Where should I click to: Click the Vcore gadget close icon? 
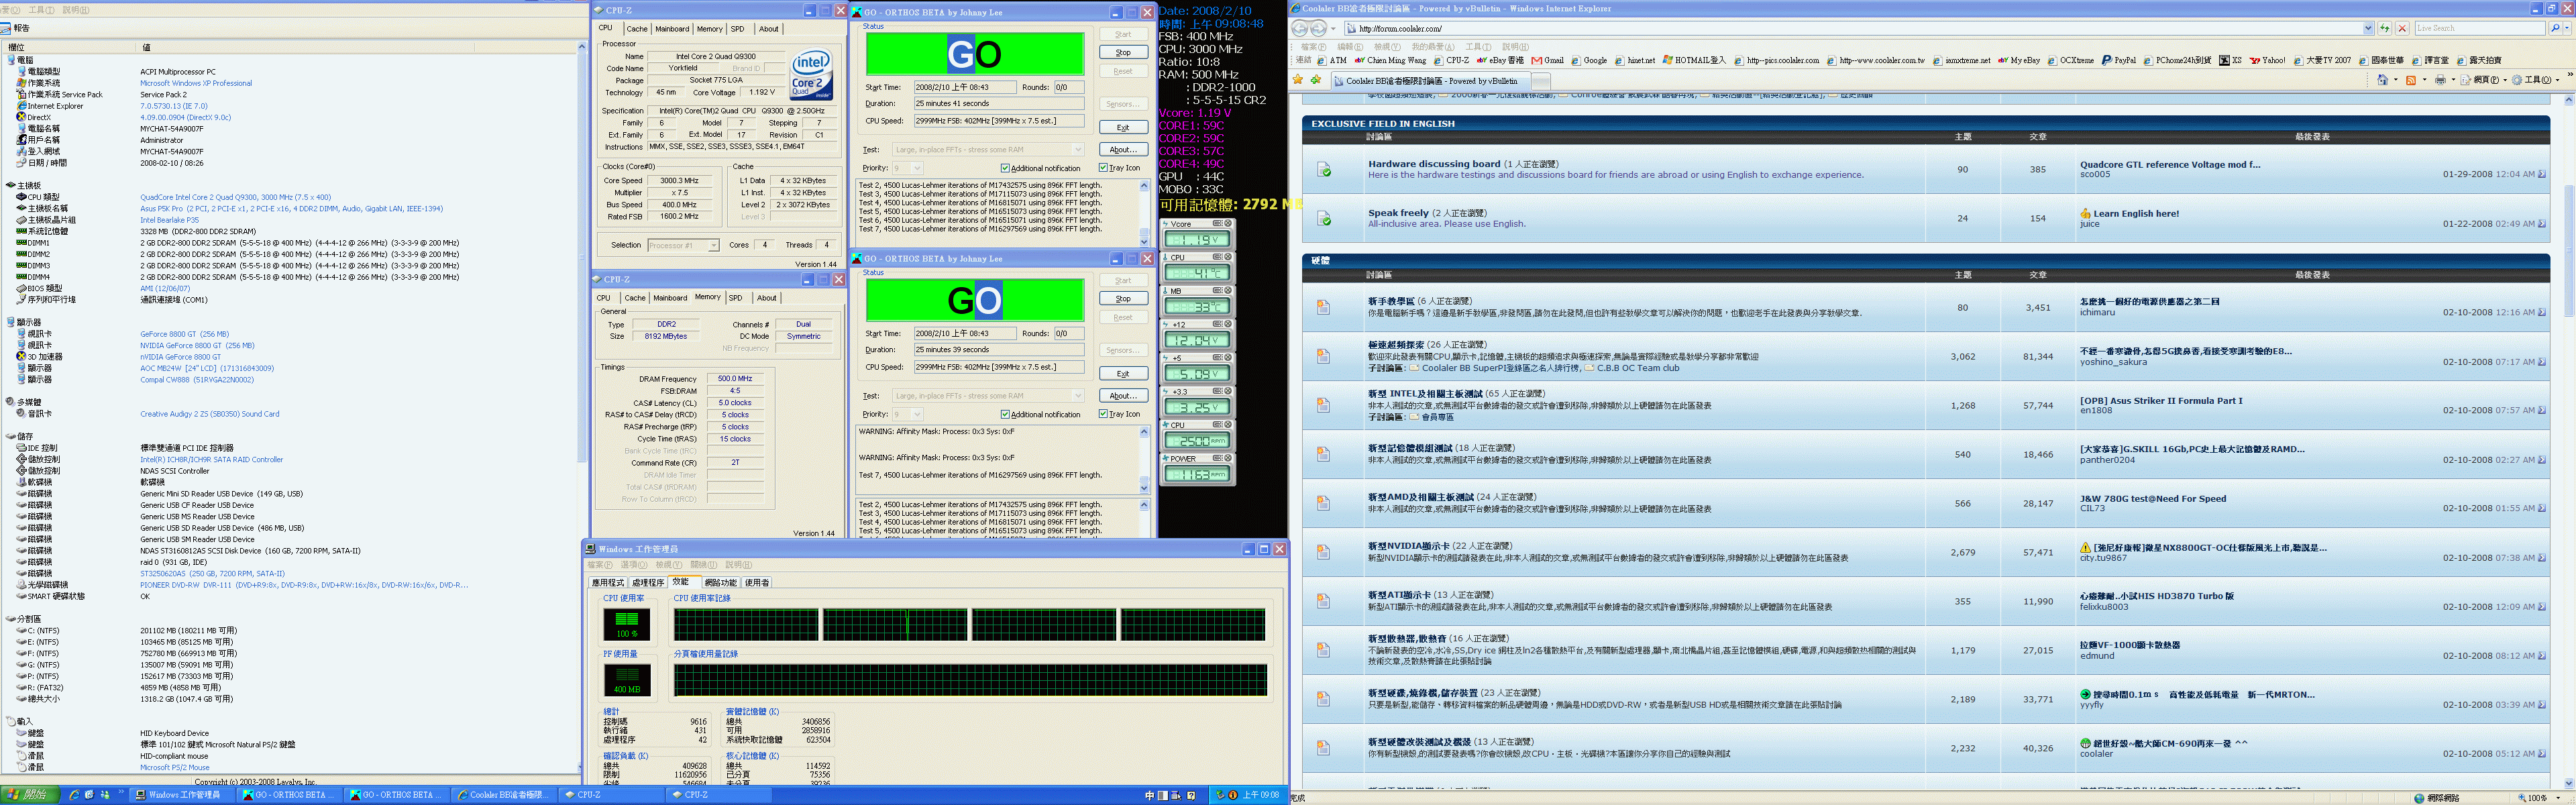click(x=1228, y=224)
